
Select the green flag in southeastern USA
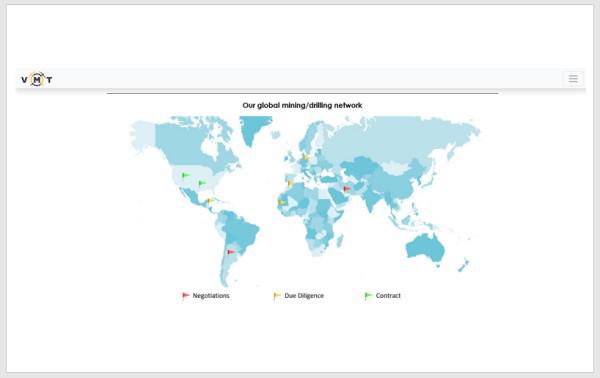pyautogui.click(x=202, y=183)
